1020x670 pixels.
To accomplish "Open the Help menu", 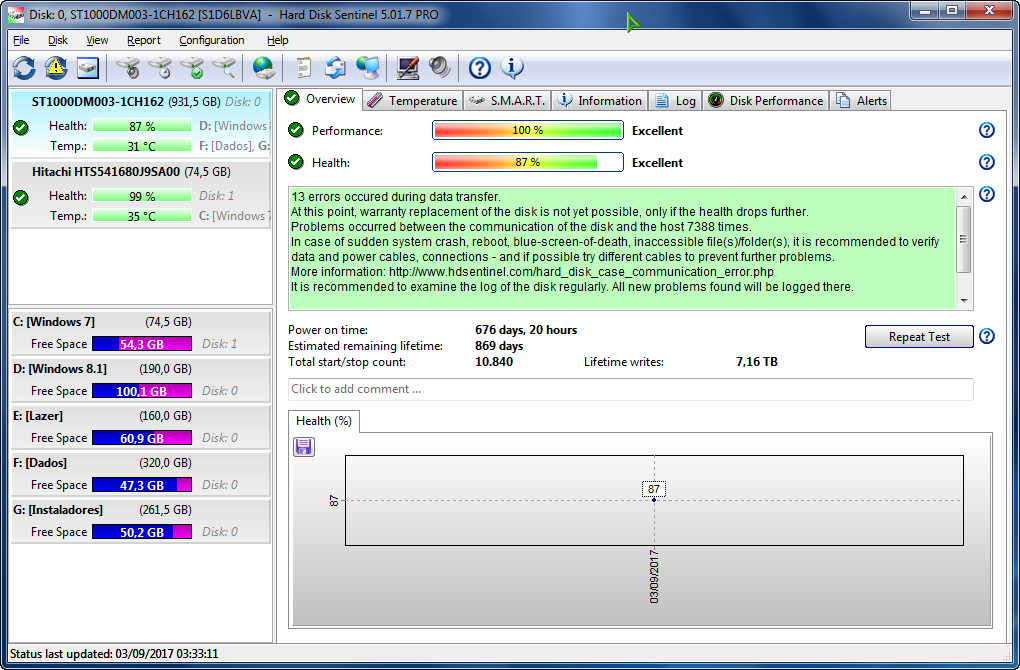I will pyautogui.click(x=277, y=40).
